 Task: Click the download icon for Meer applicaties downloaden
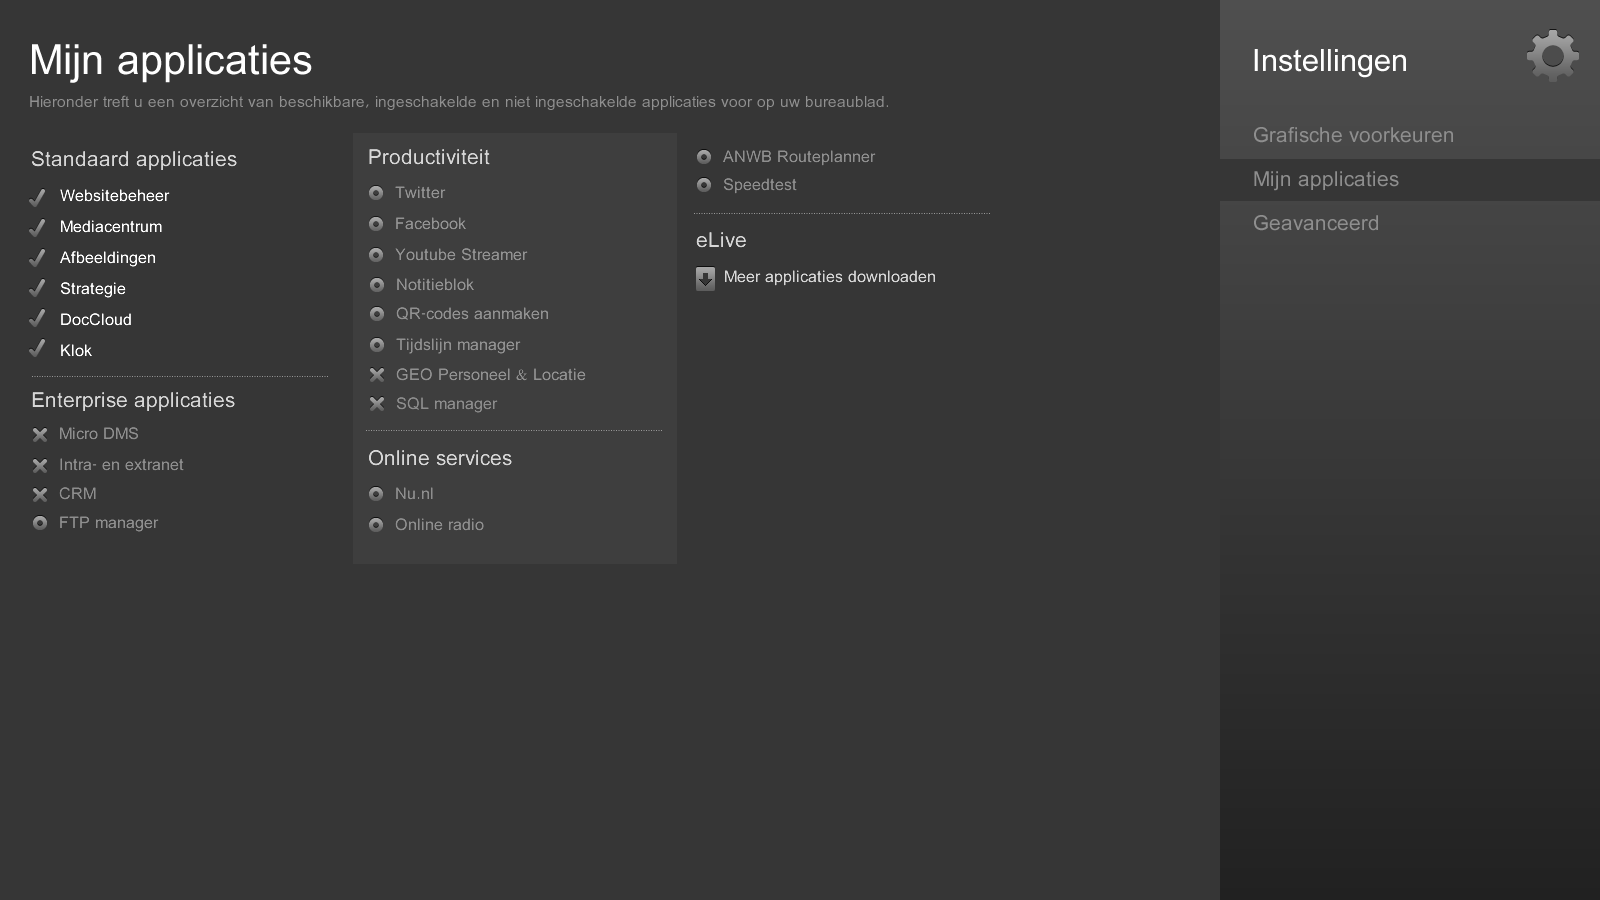pyautogui.click(x=705, y=278)
